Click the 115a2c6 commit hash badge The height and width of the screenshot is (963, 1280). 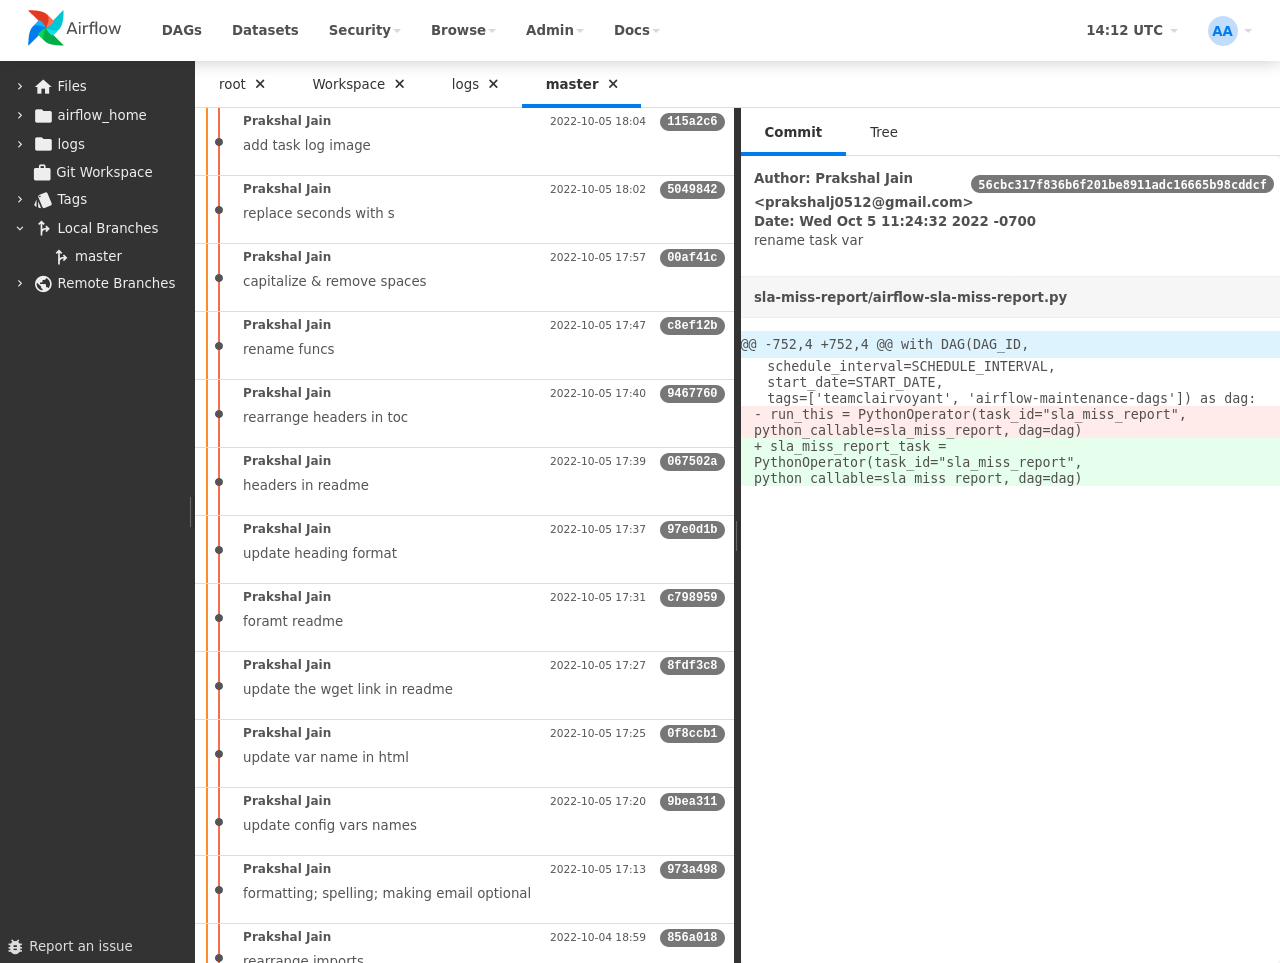(x=692, y=121)
